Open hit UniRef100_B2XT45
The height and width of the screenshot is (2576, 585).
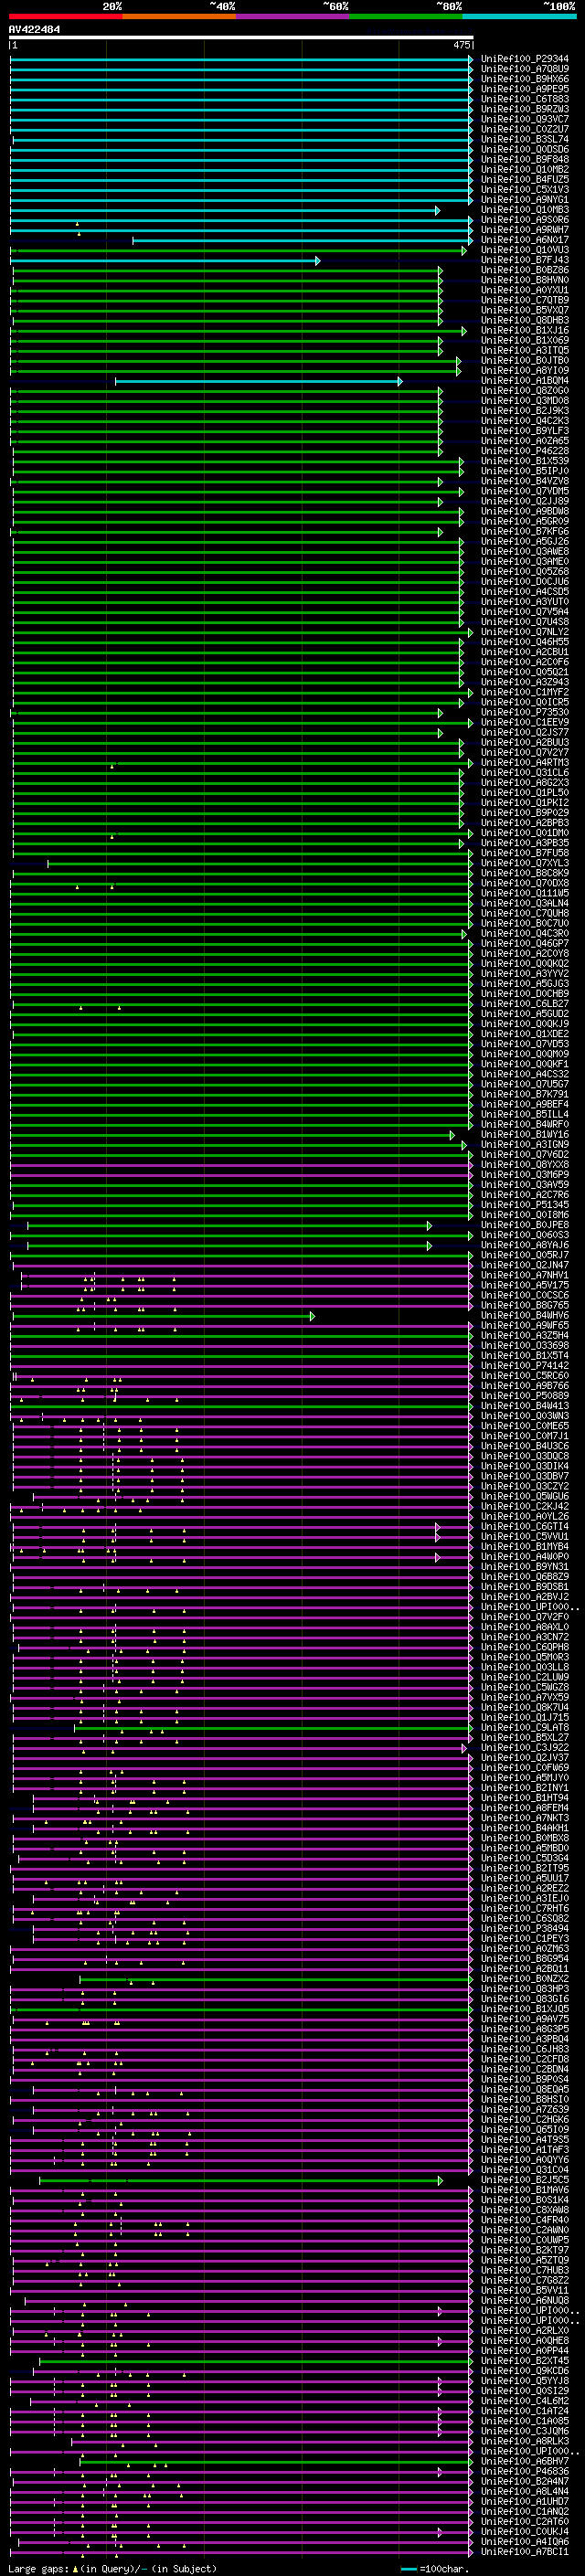coord(525,2361)
